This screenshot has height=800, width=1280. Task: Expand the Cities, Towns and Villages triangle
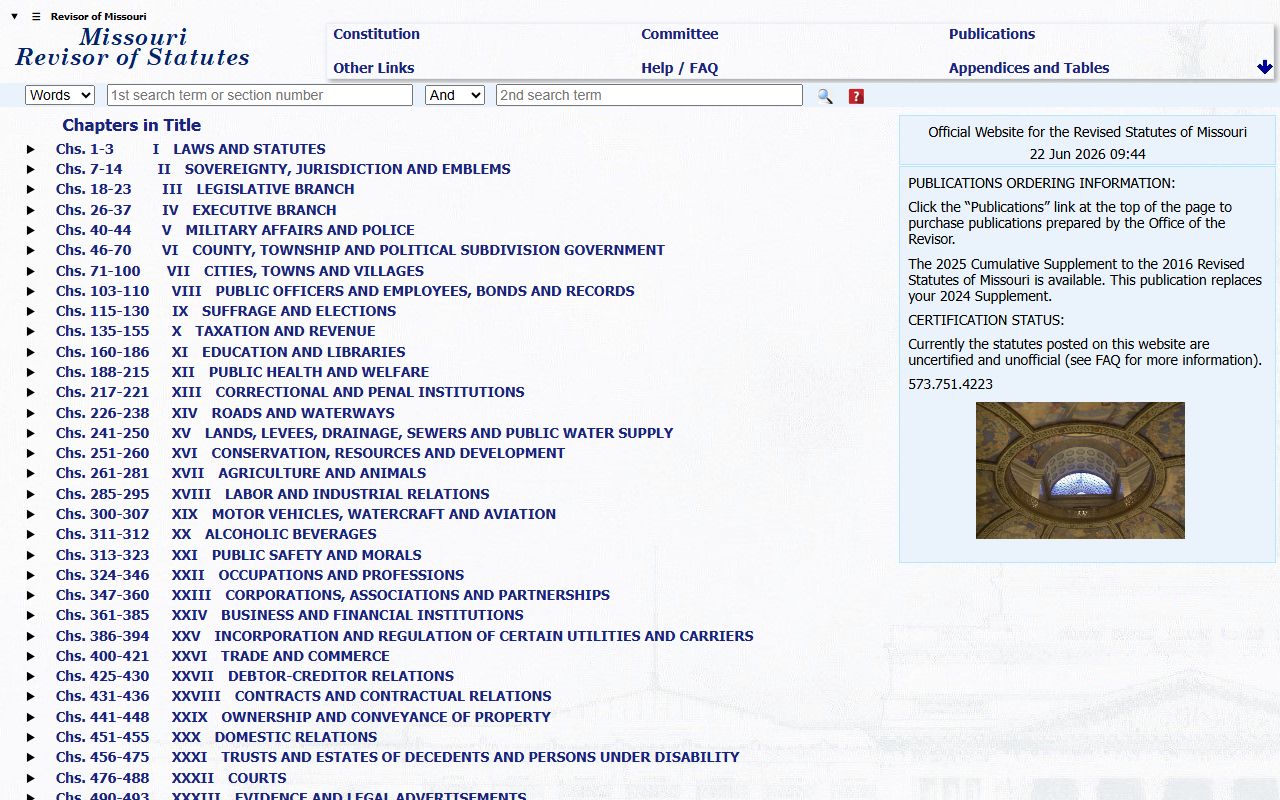pyautogui.click(x=31, y=271)
